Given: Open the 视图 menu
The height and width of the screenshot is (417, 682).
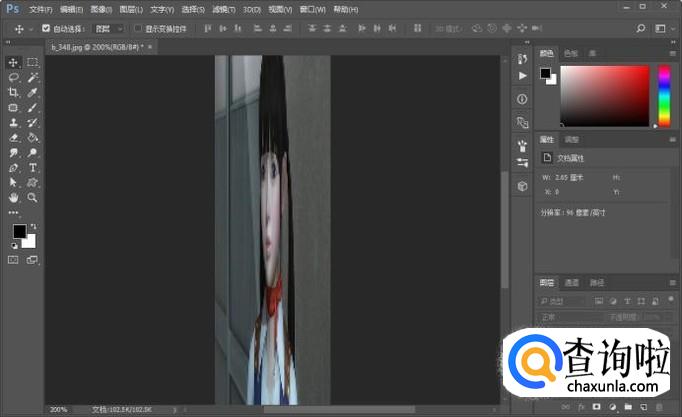Looking at the screenshot, I should tap(280, 9).
